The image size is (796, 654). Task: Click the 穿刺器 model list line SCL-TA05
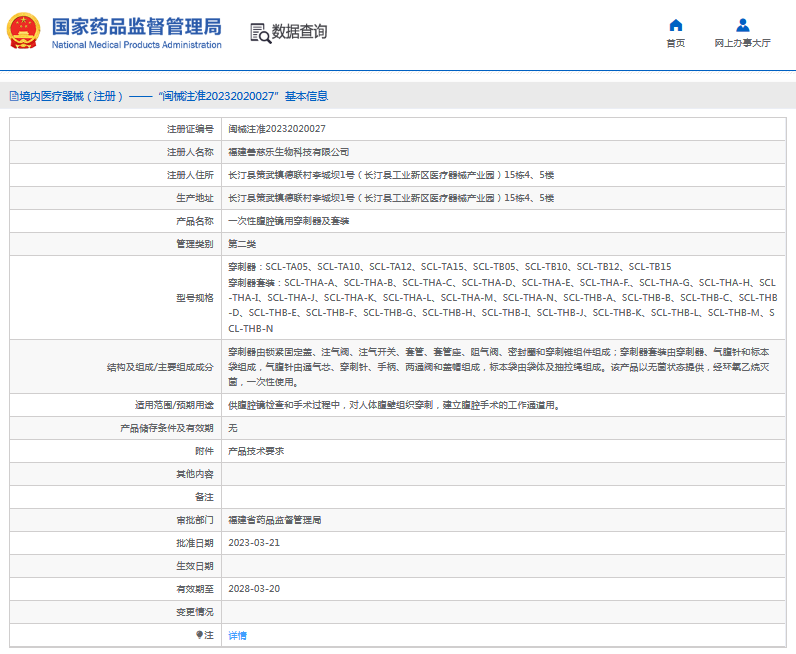450,267
